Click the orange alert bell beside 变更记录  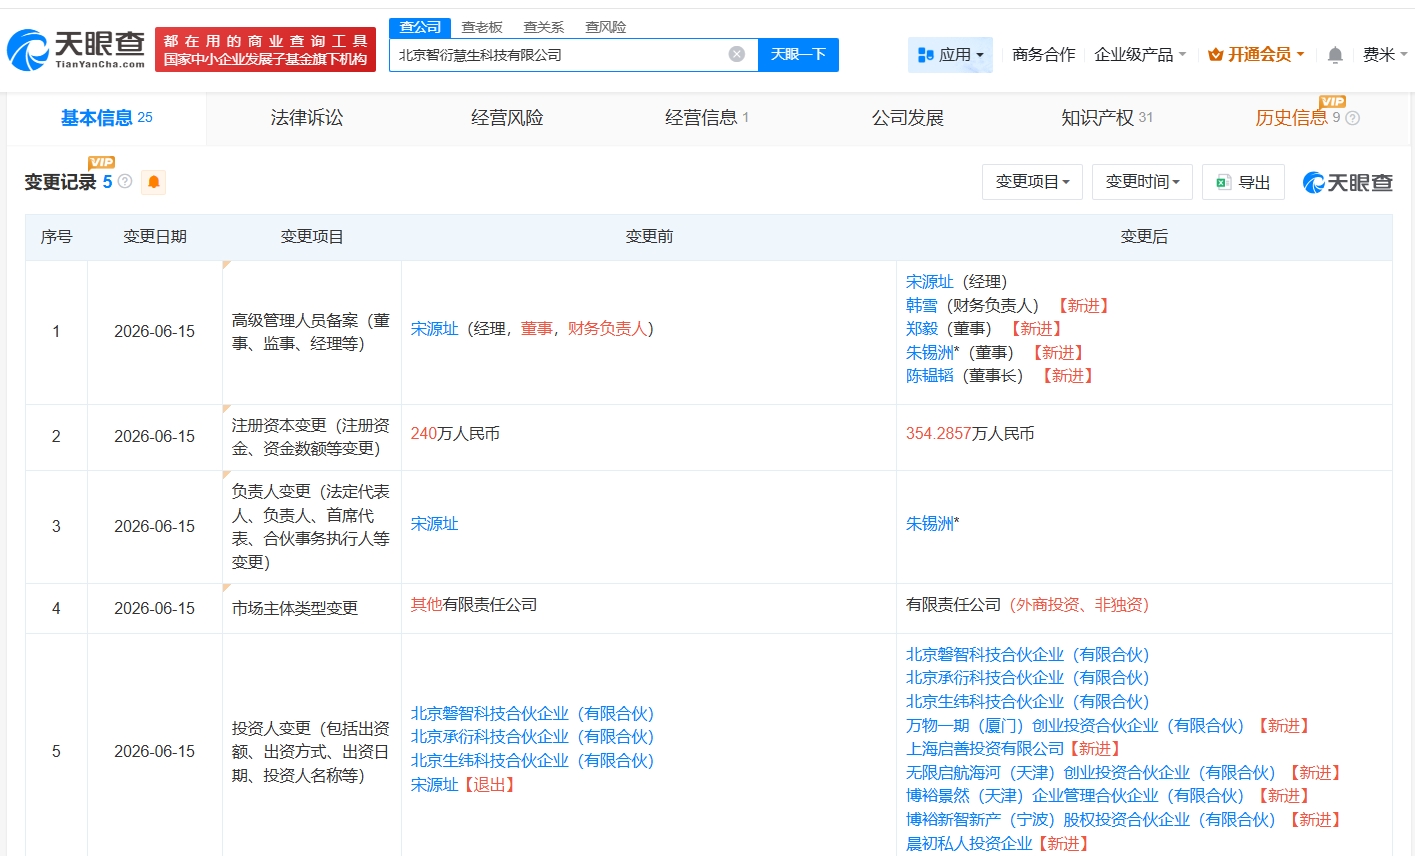(154, 182)
